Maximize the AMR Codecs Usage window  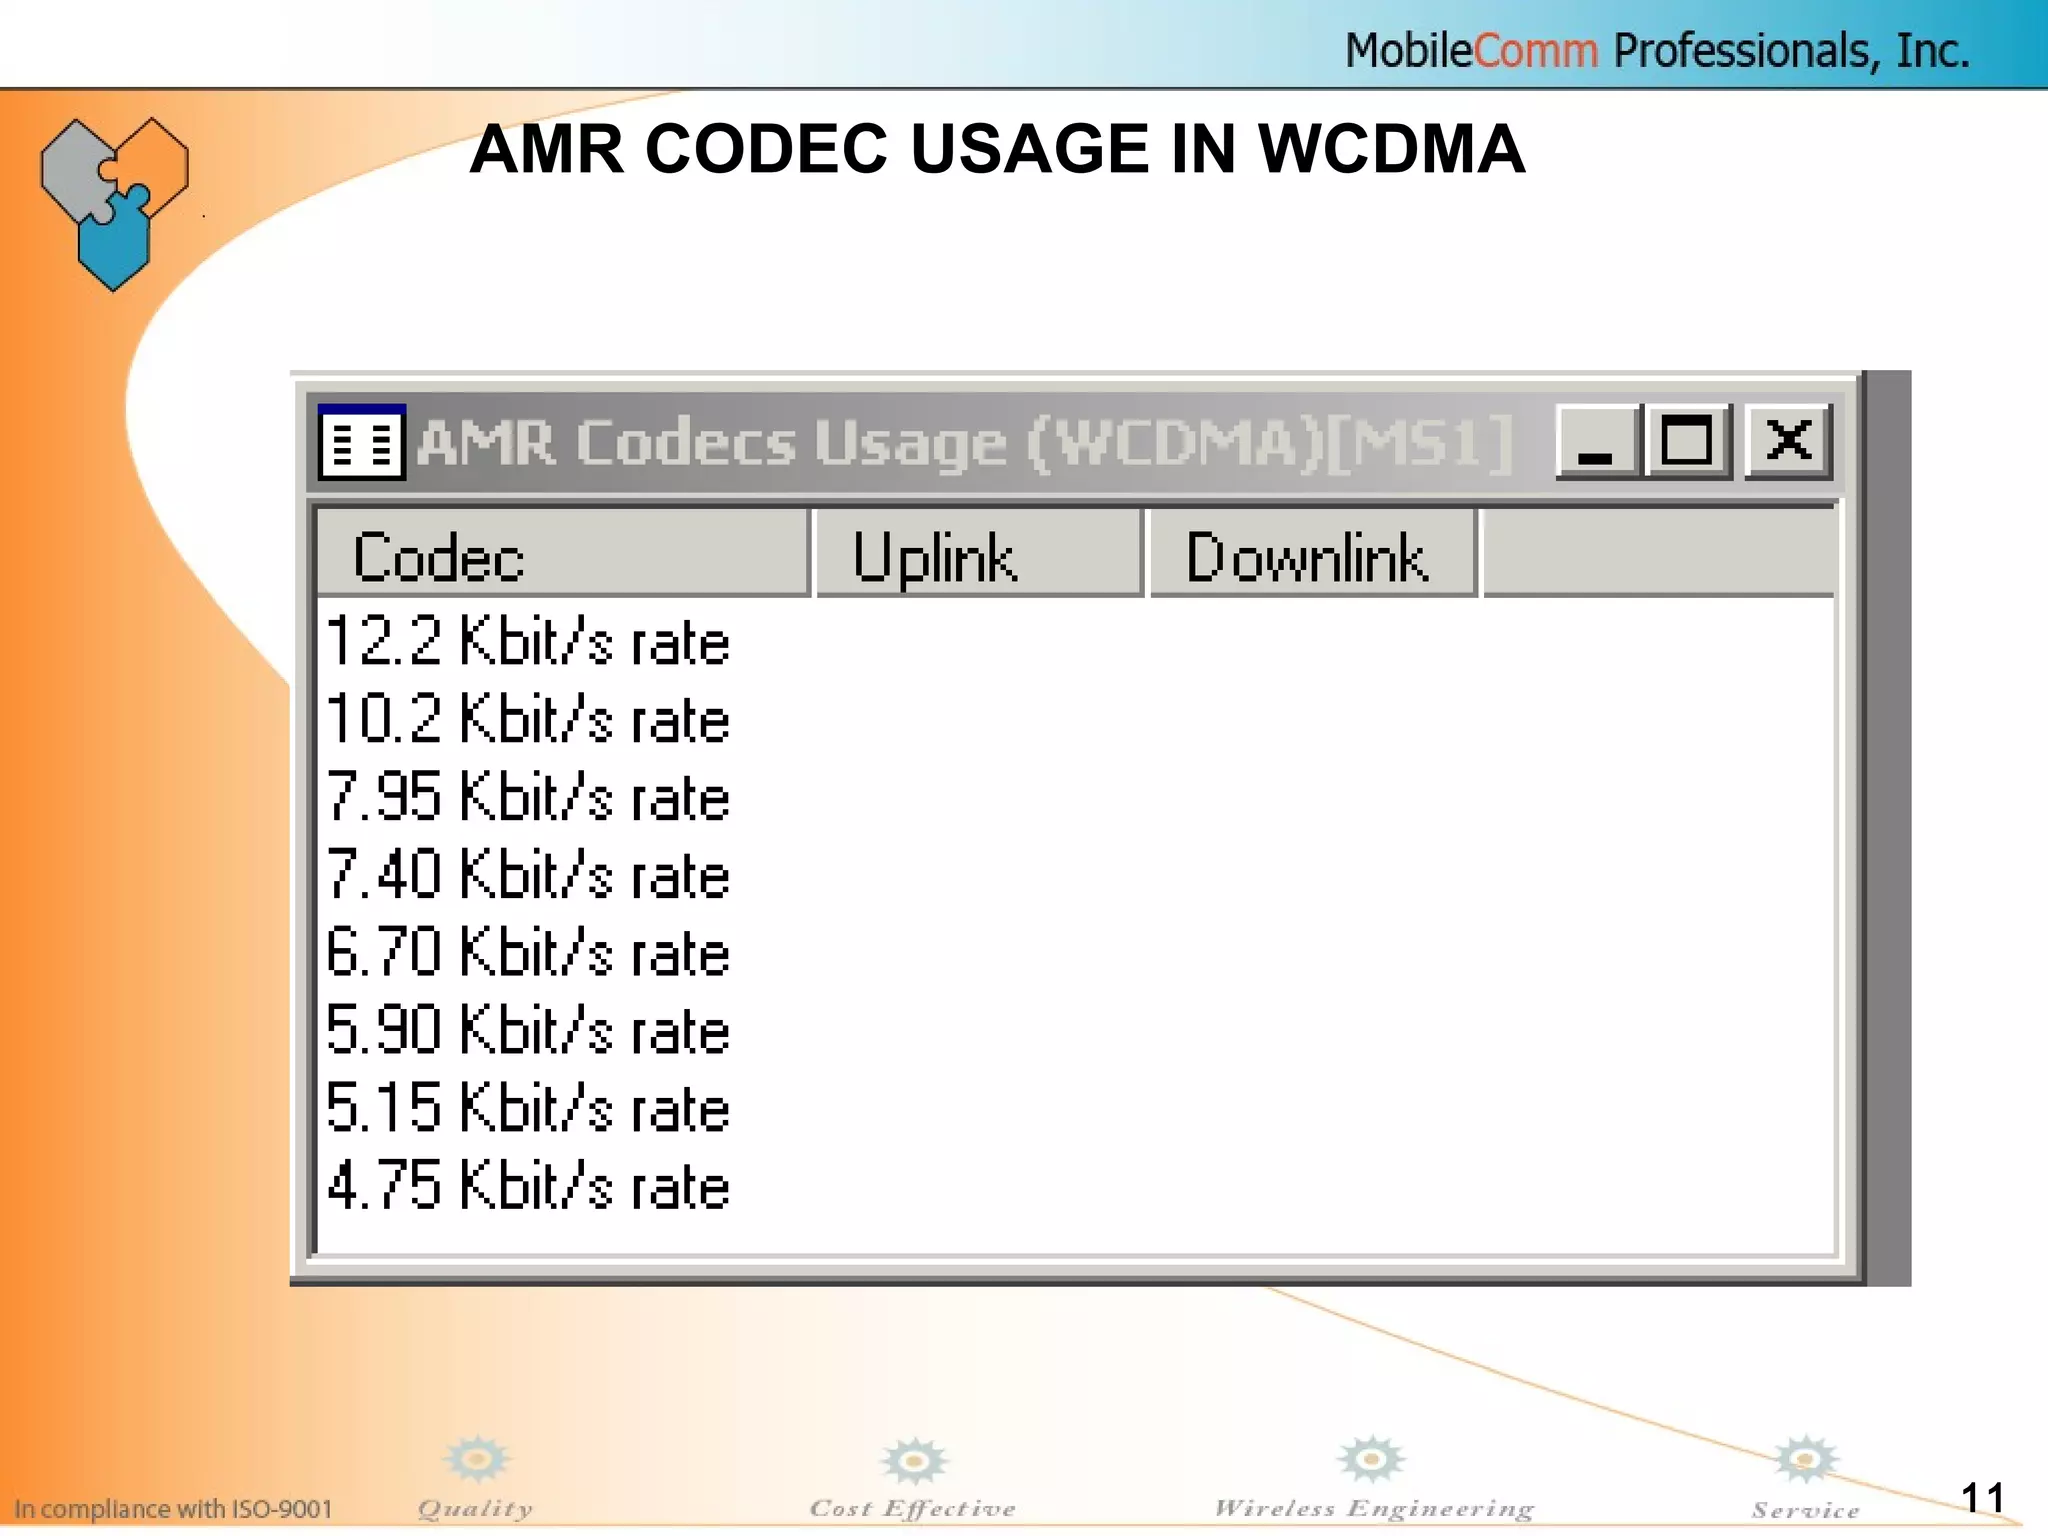click(x=1688, y=441)
